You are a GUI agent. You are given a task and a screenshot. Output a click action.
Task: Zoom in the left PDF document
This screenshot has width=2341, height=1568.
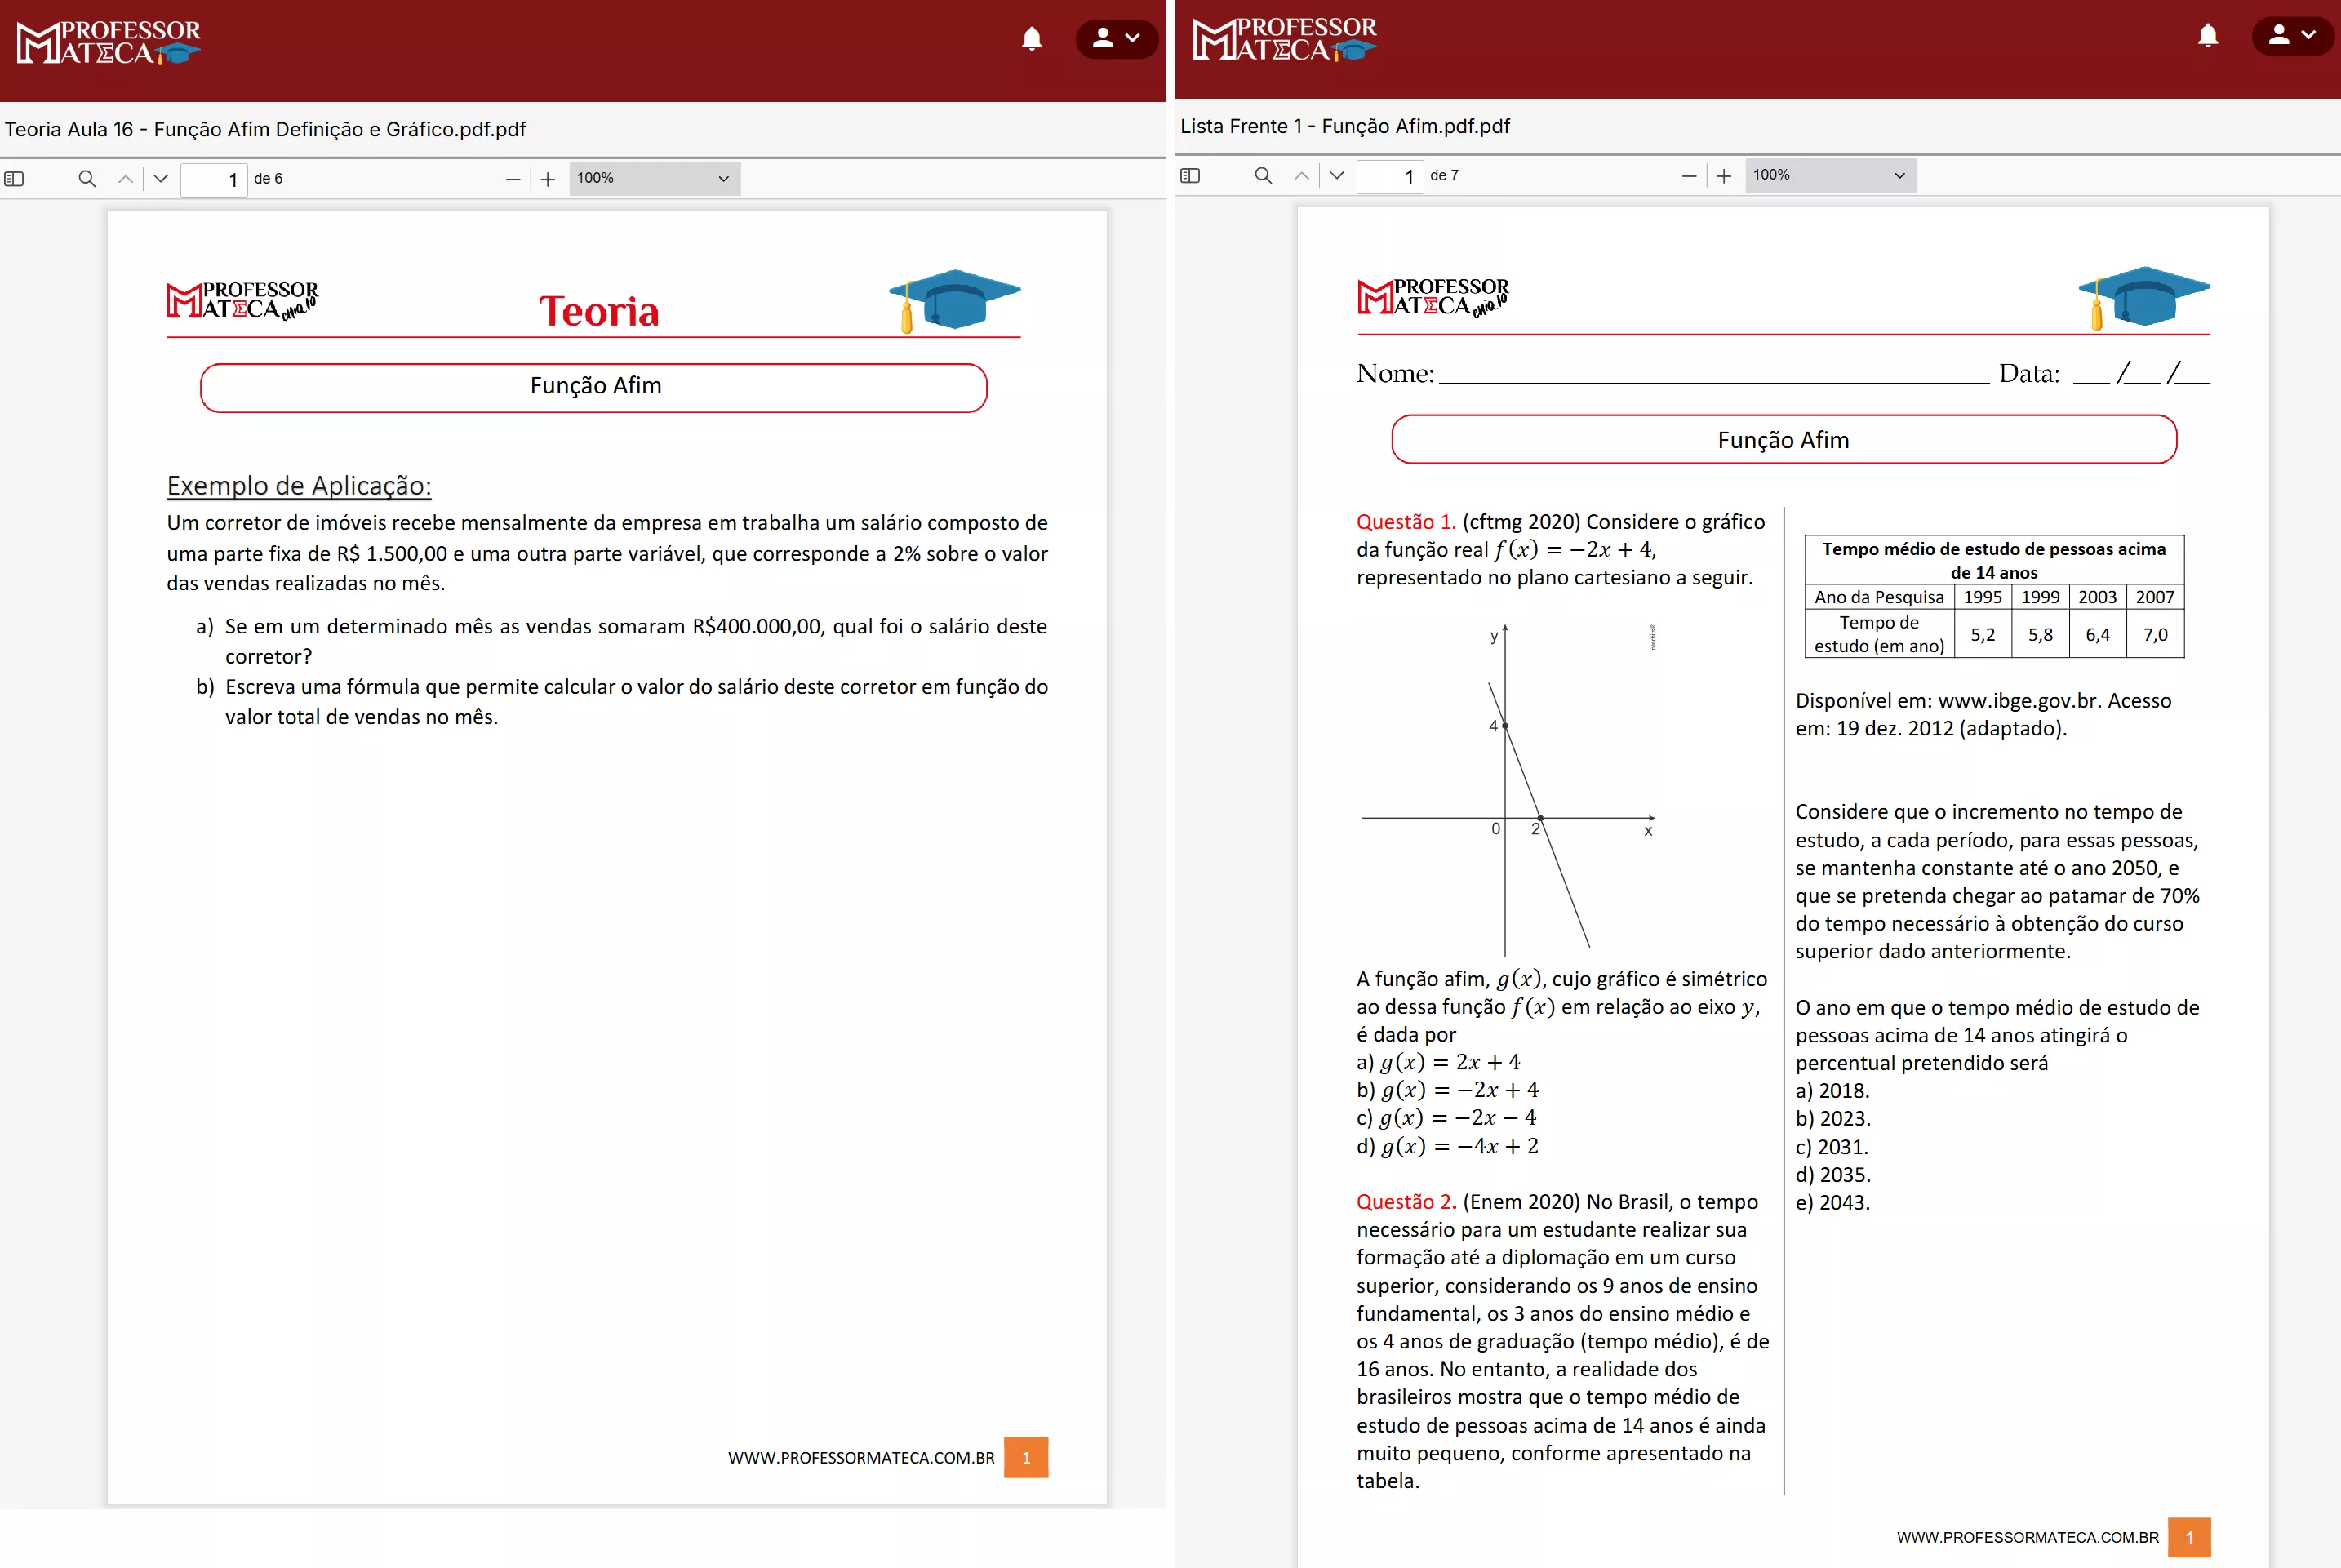(x=548, y=179)
